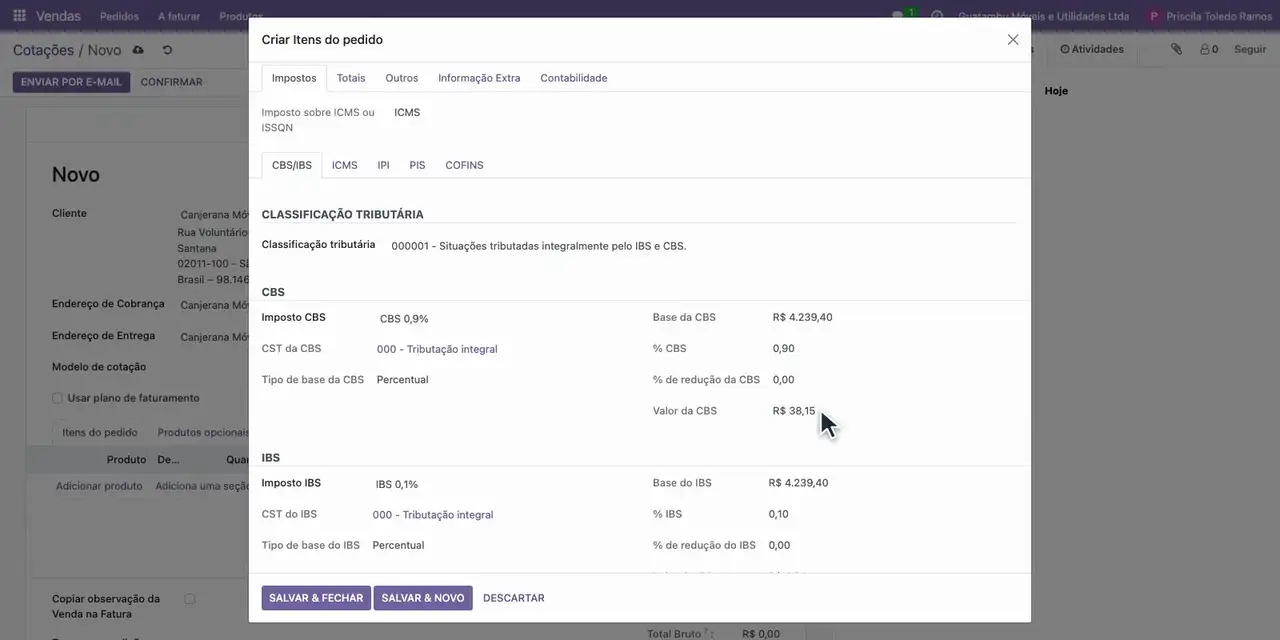Click the paperclip attachments icon
The width and height of the screenshot is (1280, 640).
click(x=1177, y=49)
